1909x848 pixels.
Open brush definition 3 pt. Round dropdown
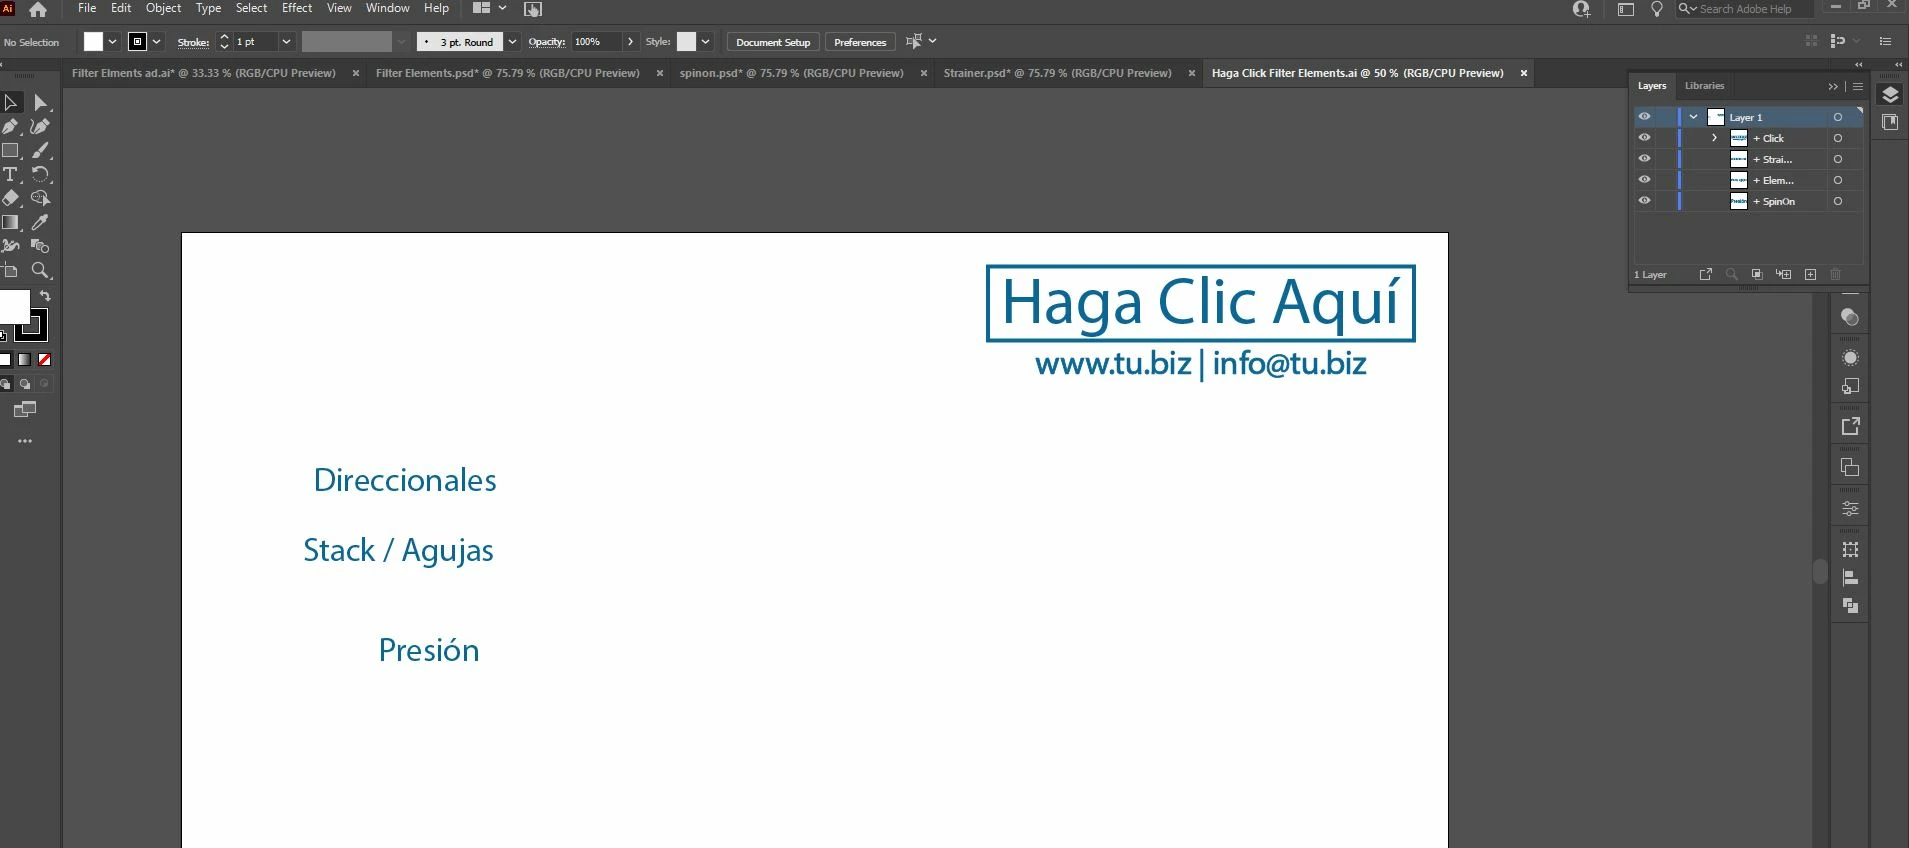[512, 42]
